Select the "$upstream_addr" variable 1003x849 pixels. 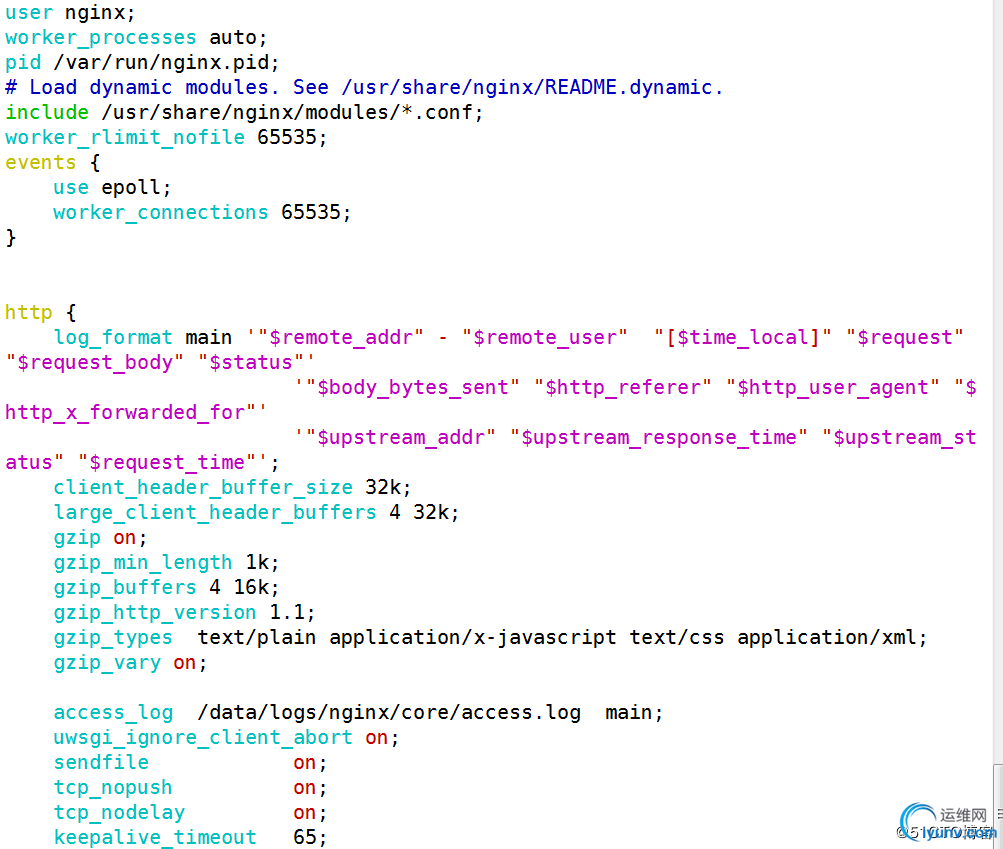tap(400, 437)
